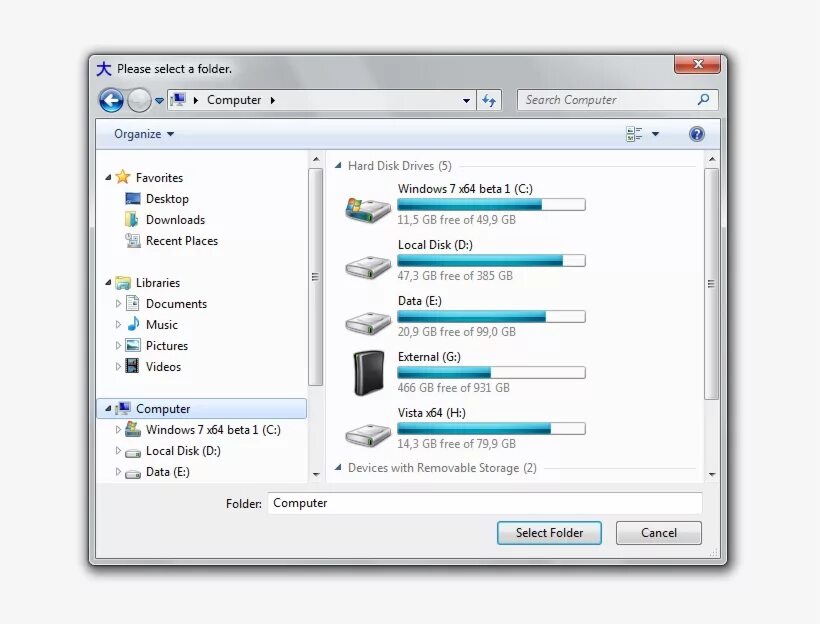Click the computer icon in the address bar
The image size is (820, 624).
coord(179,99)
